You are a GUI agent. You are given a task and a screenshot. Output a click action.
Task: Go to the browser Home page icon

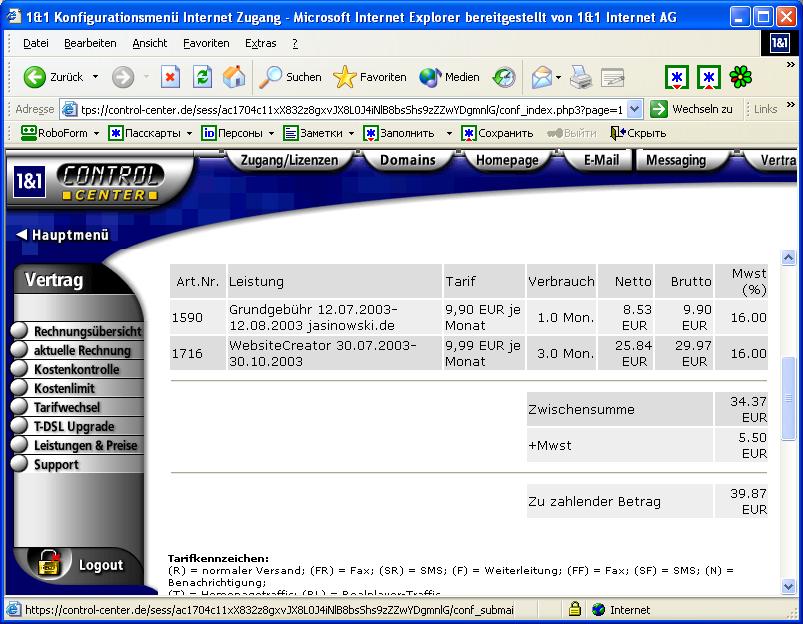pyautogui.click(x=234, y=77)
